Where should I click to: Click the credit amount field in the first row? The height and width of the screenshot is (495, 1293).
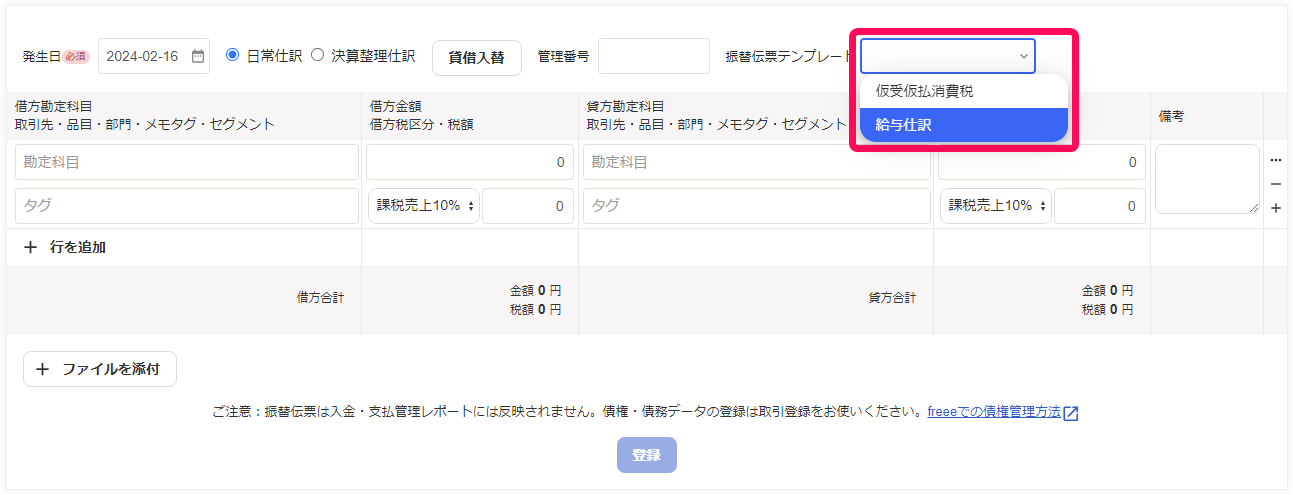(1042, 162)
